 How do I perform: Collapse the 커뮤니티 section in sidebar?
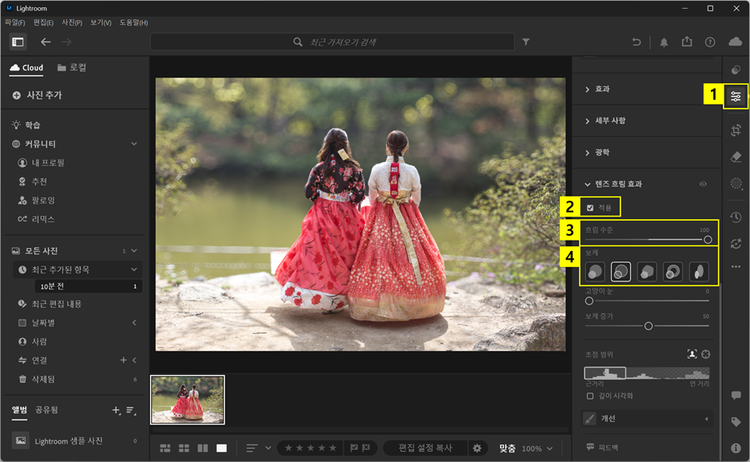click(x=134, y=144)
